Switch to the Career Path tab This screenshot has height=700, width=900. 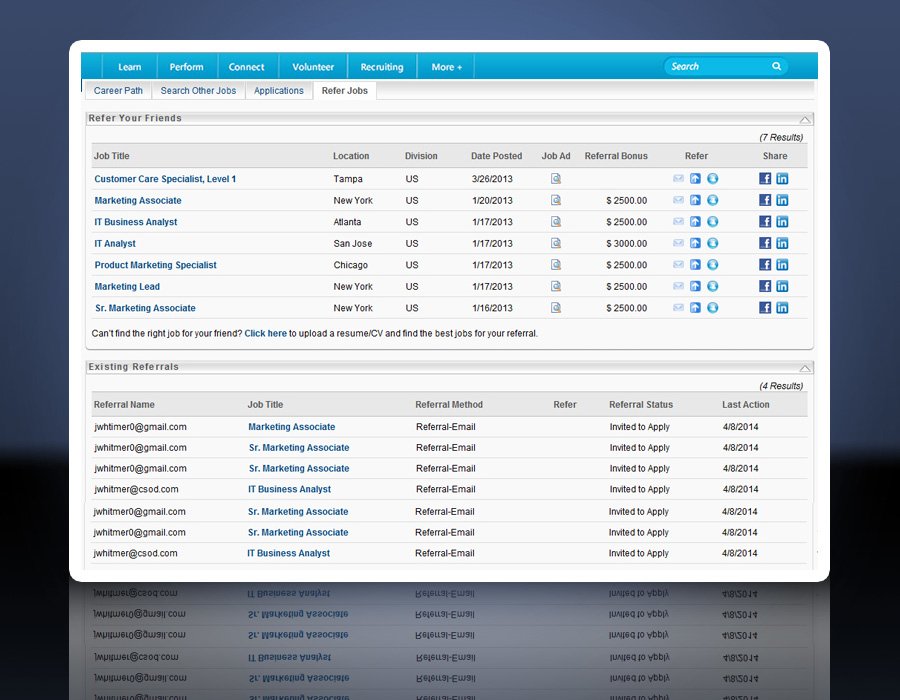[x=118, y=91]
